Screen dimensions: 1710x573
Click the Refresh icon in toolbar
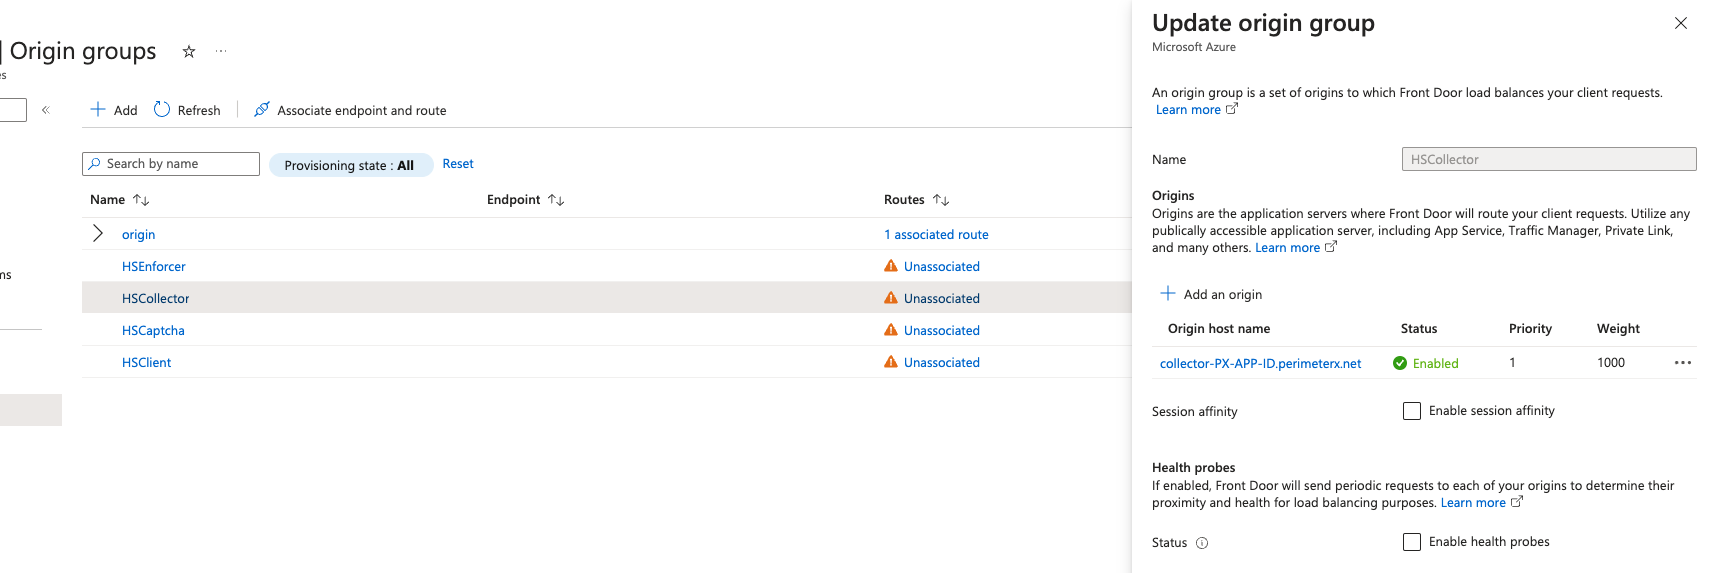pyautogui.click(x=162, y=110)
